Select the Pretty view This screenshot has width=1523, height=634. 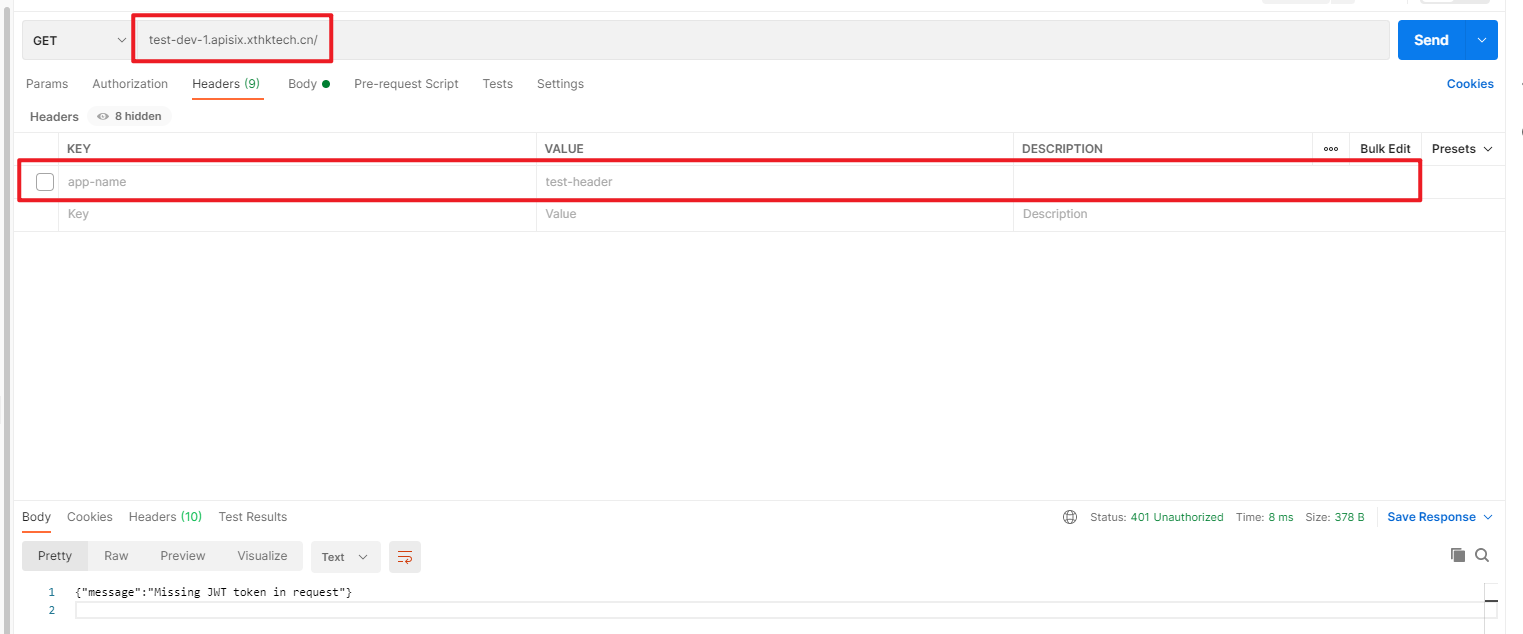pyautogui.click(x=55, y=556)
